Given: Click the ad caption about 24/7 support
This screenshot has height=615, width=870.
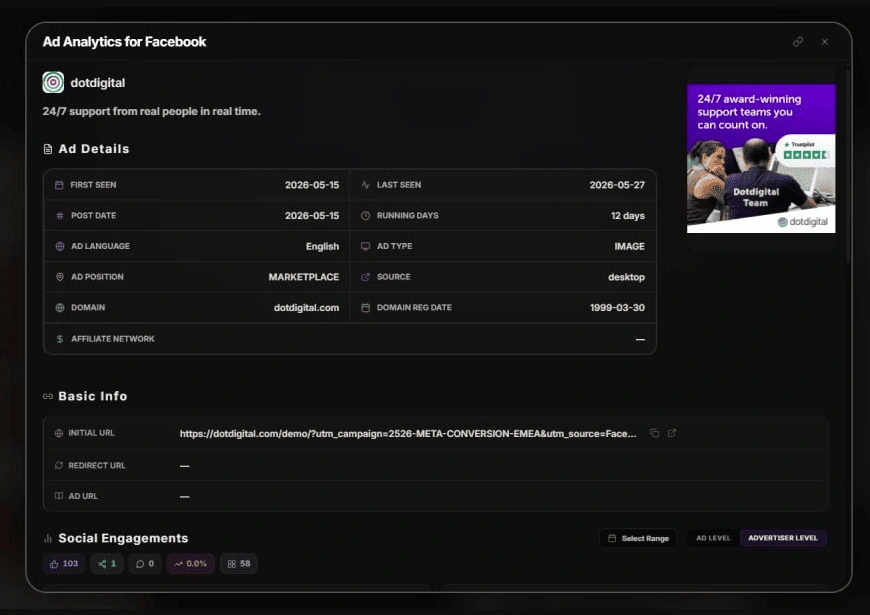Looking at the screenshot, I should 151,111.
